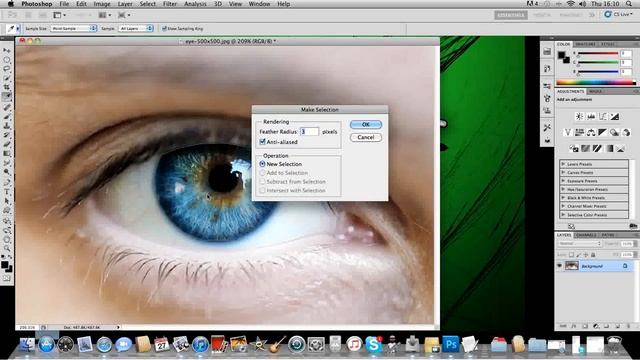Expand Black & White Presets
The width and height of the screenshot is (640, 360).
[x=563, y=198]
